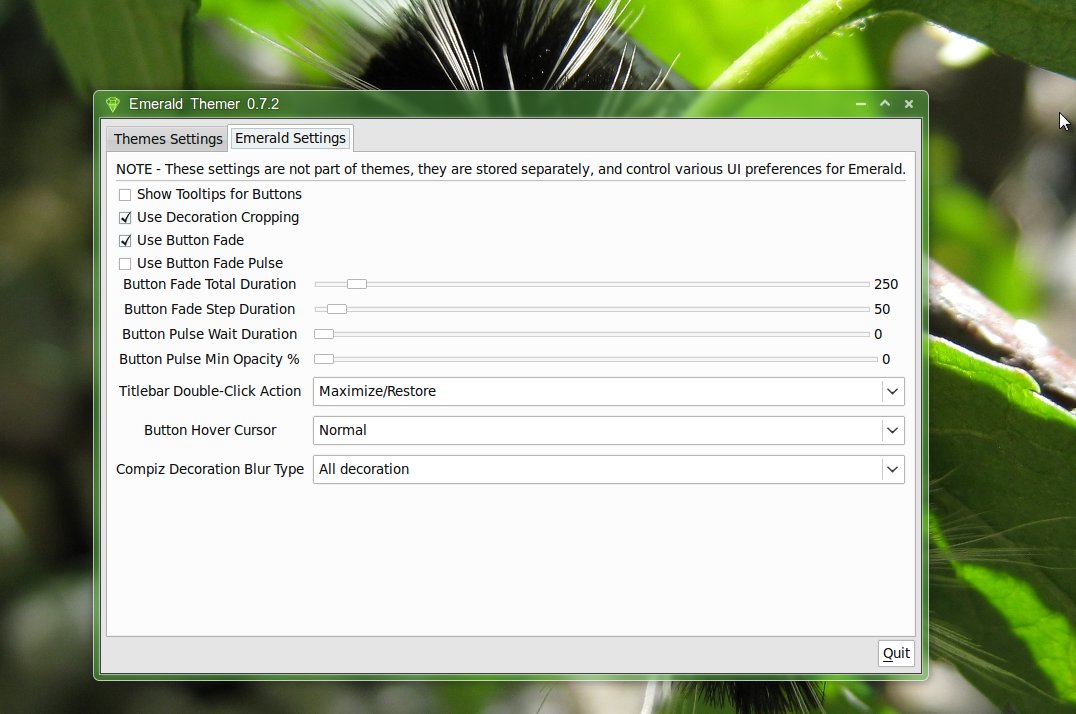The image size is (1076, 714).
Task: Click the NOTE text about settings
Action: (511, 169)
